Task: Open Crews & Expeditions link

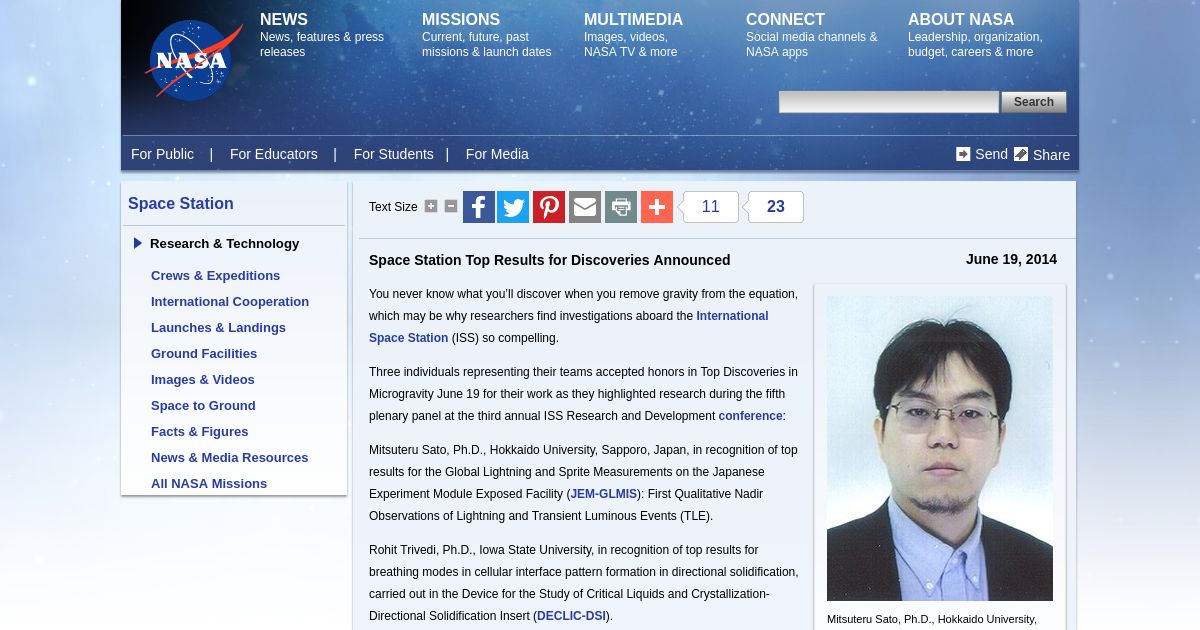Action: coord(215,275)
